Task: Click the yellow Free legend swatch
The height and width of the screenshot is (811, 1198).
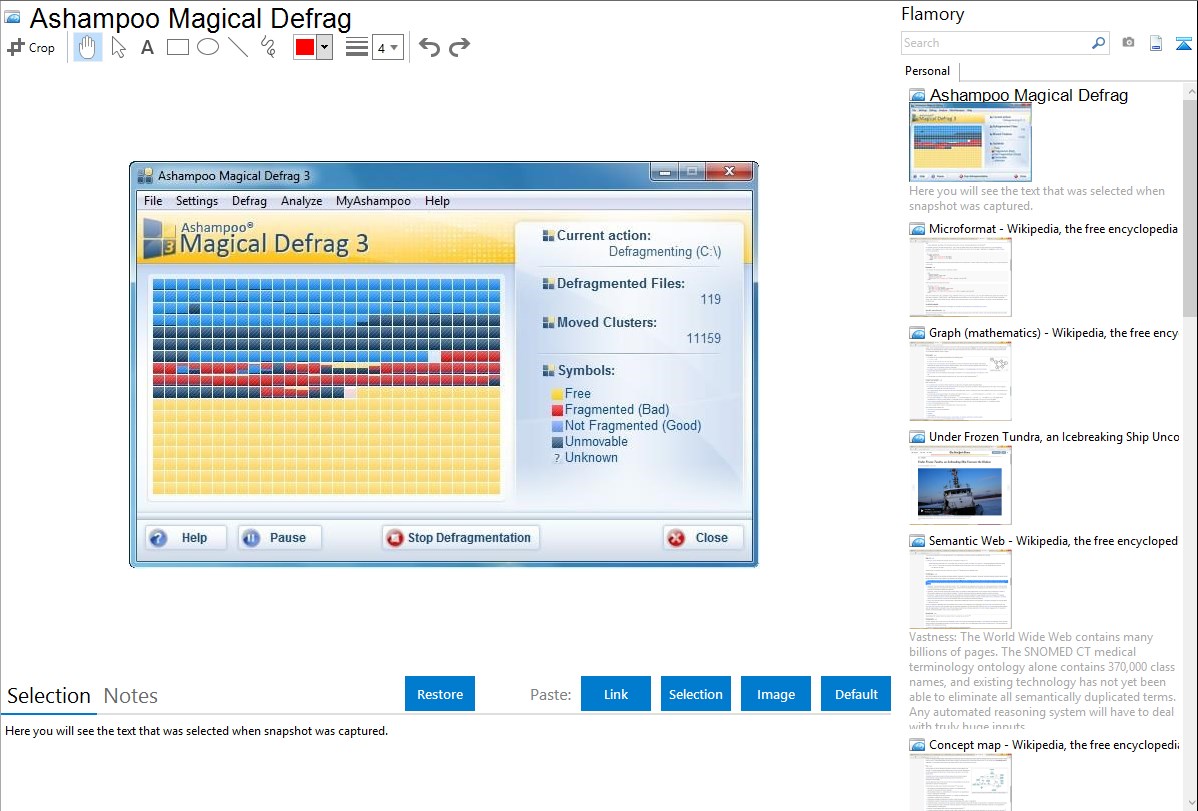Action: click(557, 394)
